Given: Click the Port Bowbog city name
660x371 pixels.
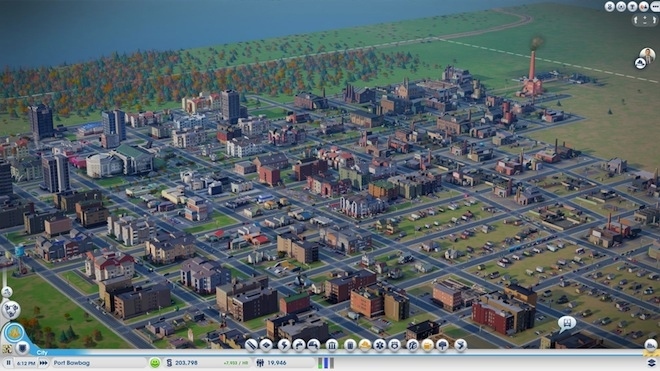Looking at the screenshot, I should click(72, 363).
